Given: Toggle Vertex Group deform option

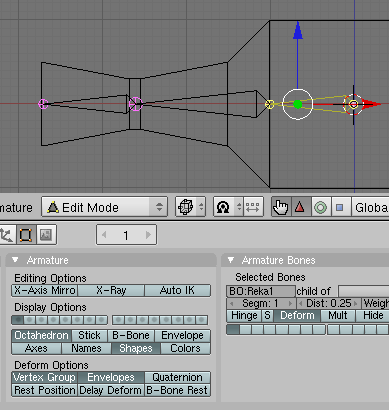Looking at the screenshot, I should pos(45,377).
